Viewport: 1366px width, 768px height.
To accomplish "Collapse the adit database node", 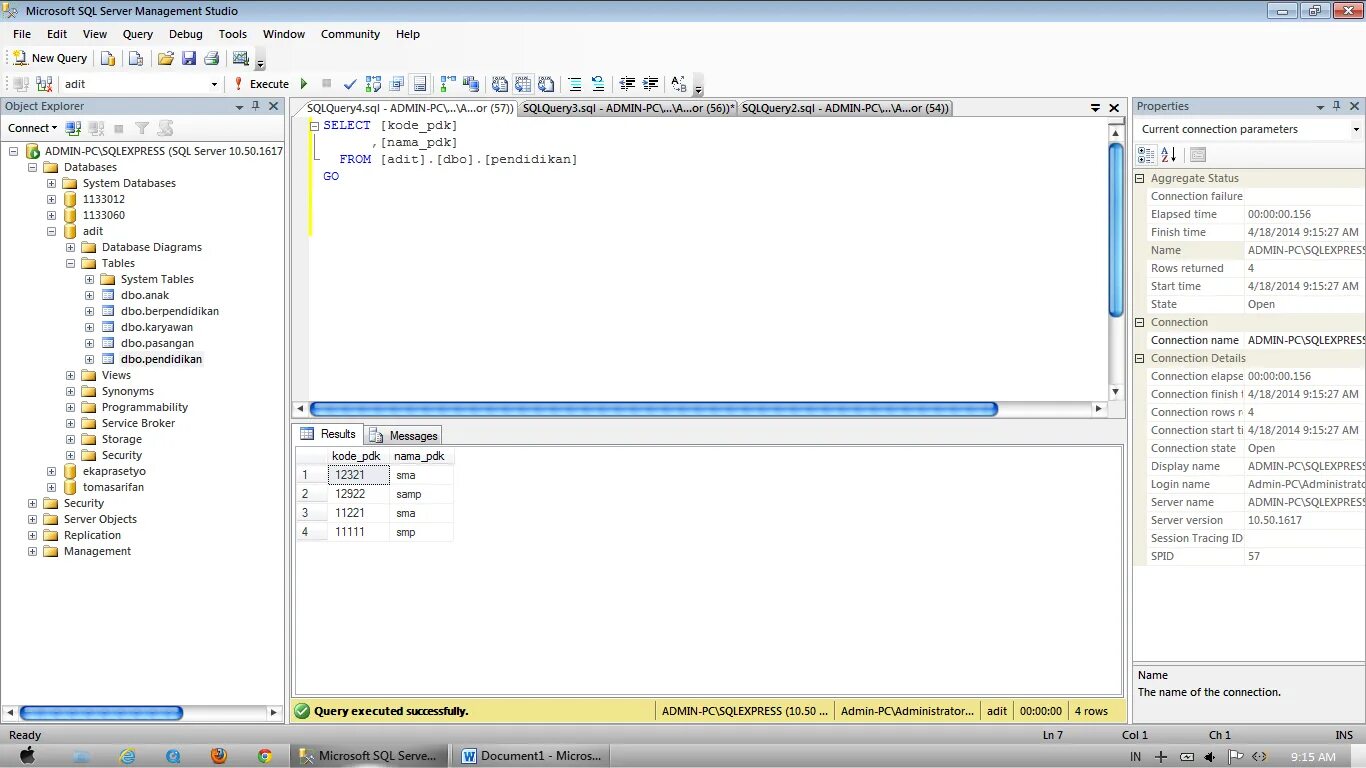I will click(x=51, y=231).
